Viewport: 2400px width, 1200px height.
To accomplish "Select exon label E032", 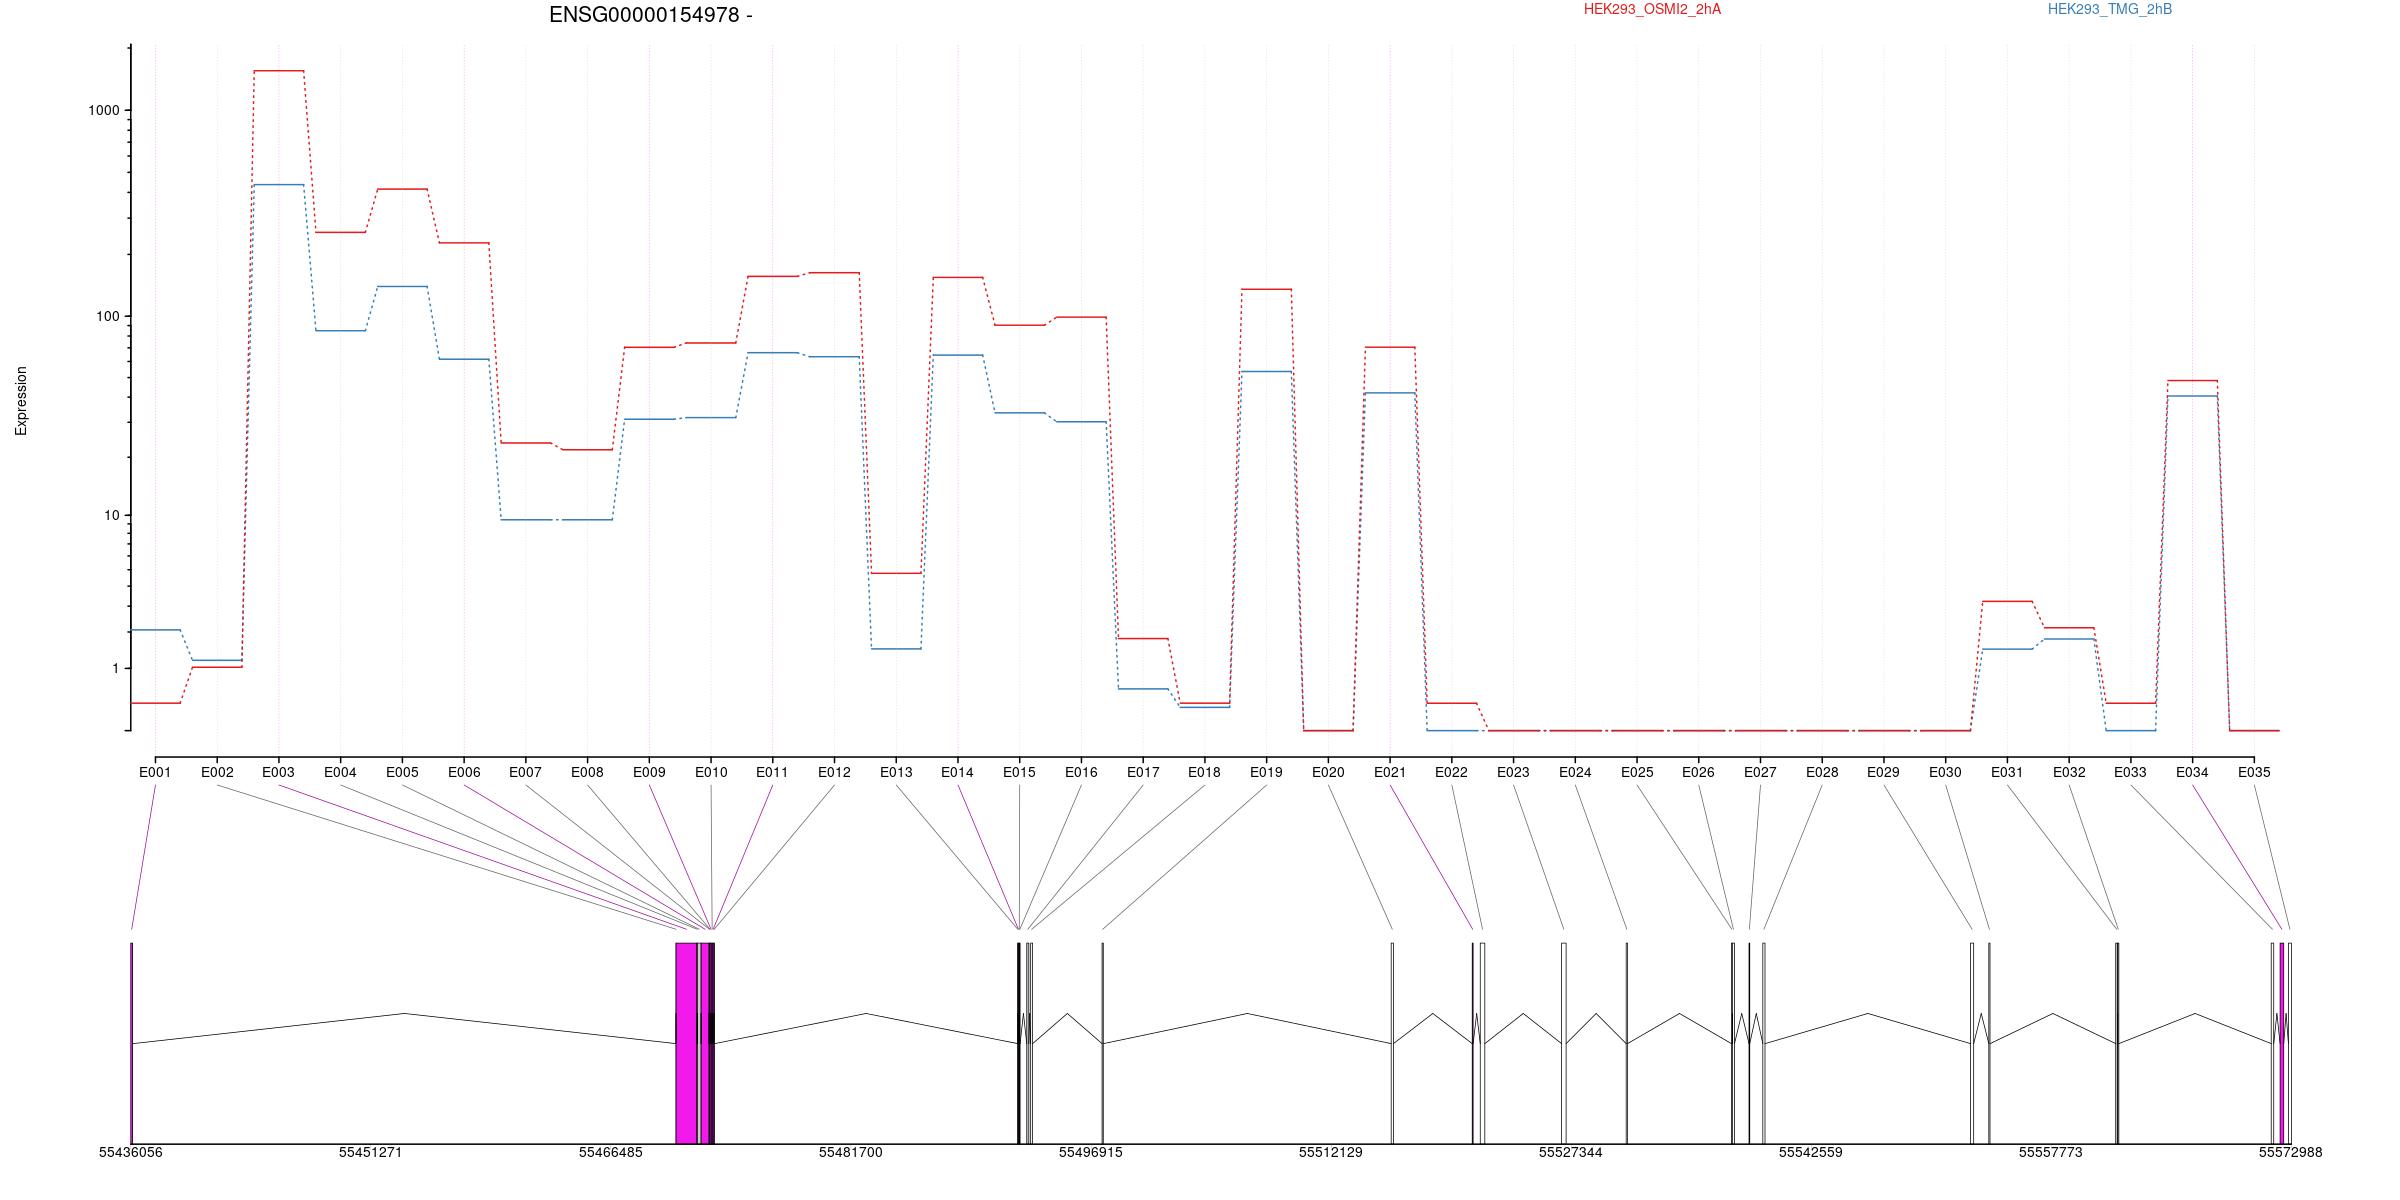I will click(x=2069, y=772).
